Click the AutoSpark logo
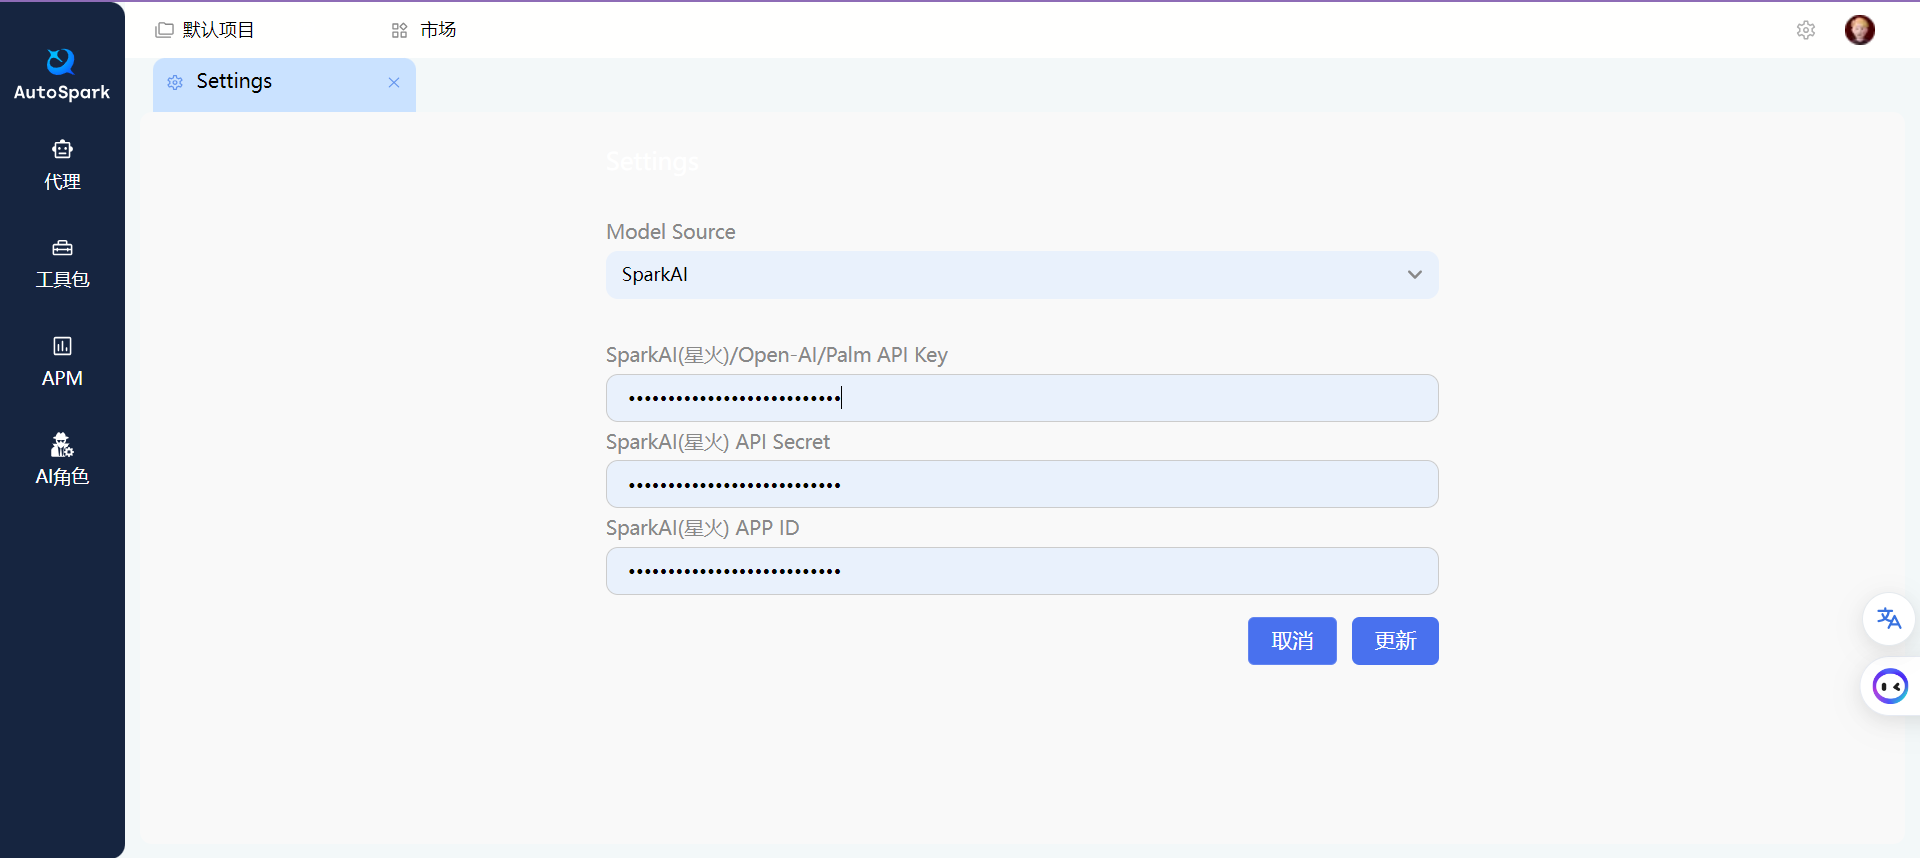This screenshot has height=858, width=1920. coord(62,75)
